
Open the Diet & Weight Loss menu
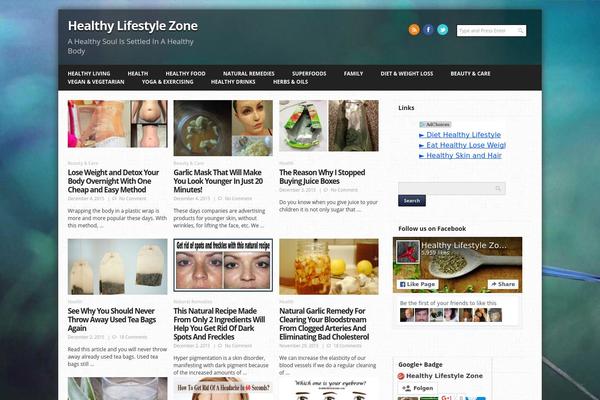tap(407, 73)
